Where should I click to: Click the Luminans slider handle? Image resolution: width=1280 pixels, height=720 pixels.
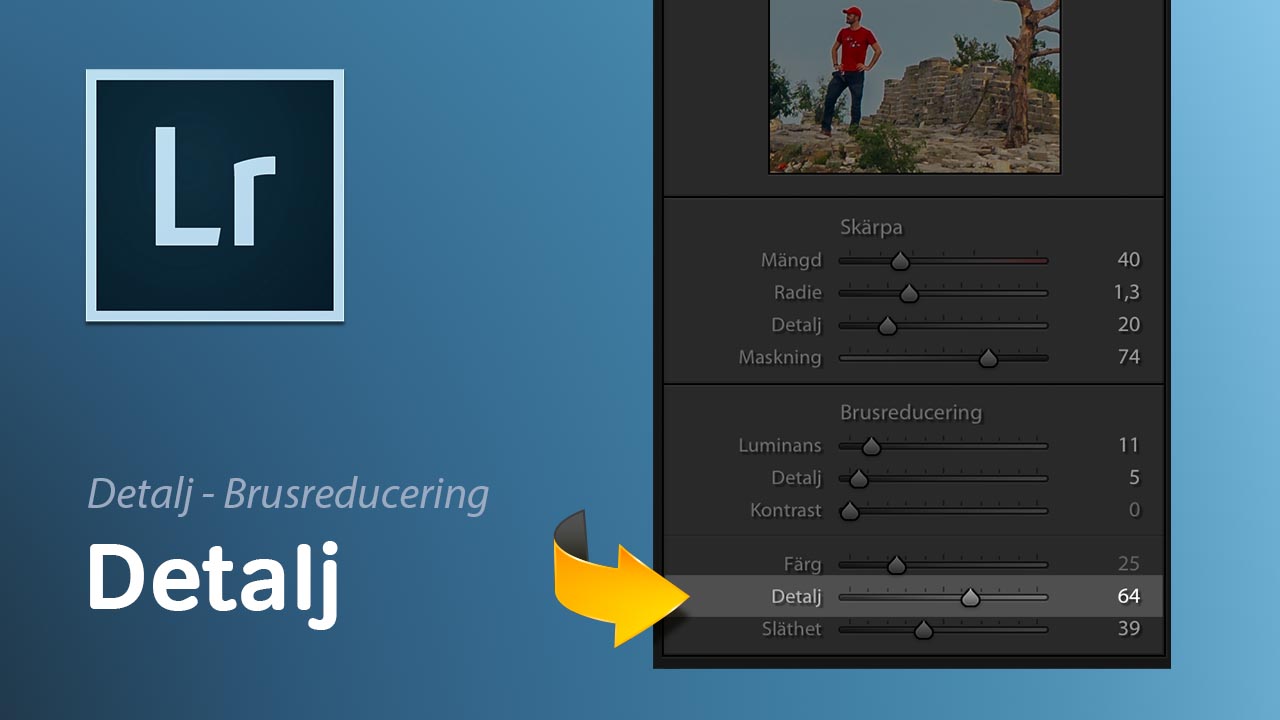click(x=871, y=446)
